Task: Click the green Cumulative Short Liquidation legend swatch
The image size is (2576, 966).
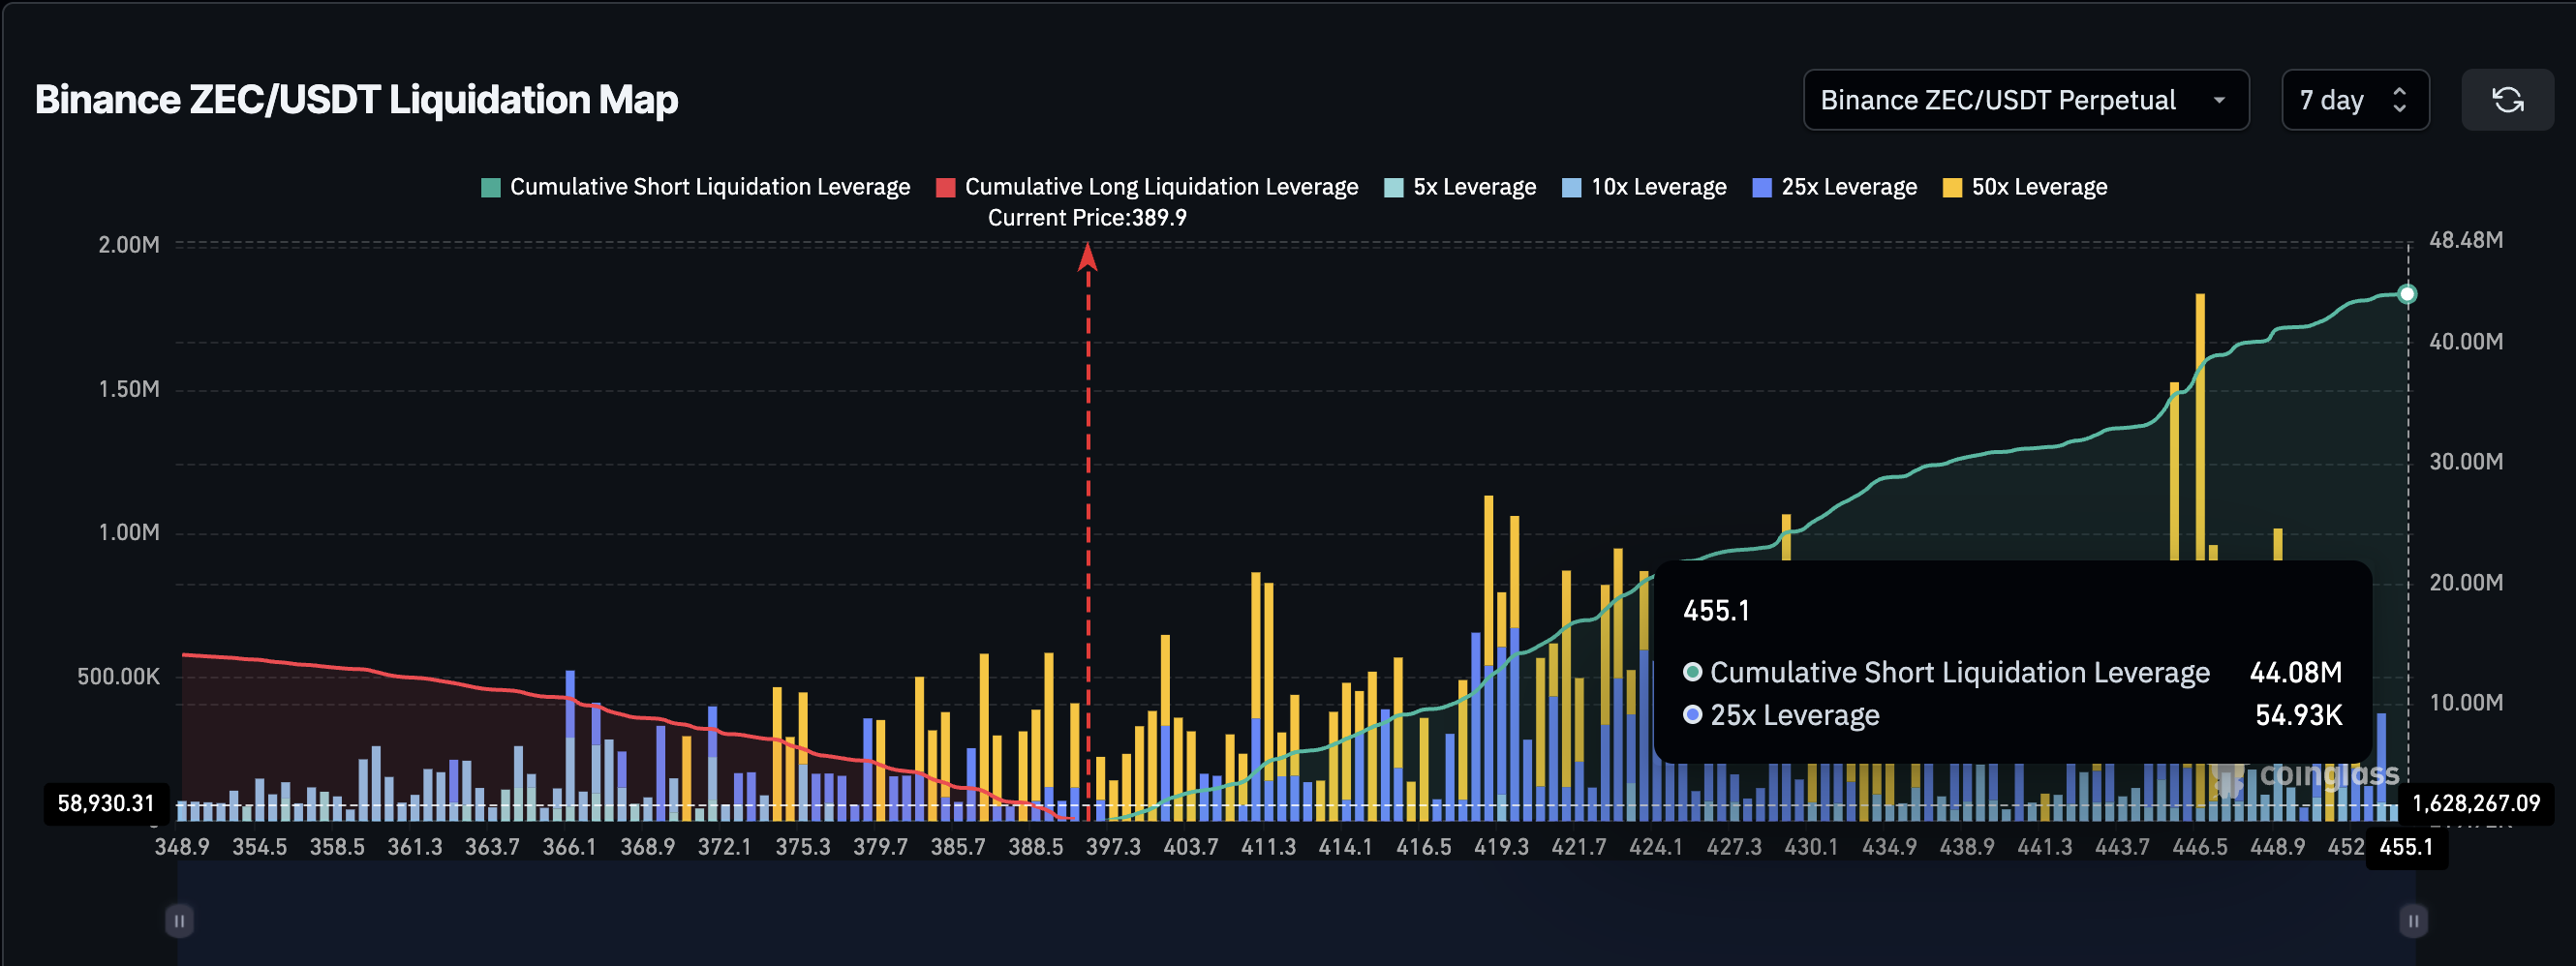Action: click(x=489, y=186)
